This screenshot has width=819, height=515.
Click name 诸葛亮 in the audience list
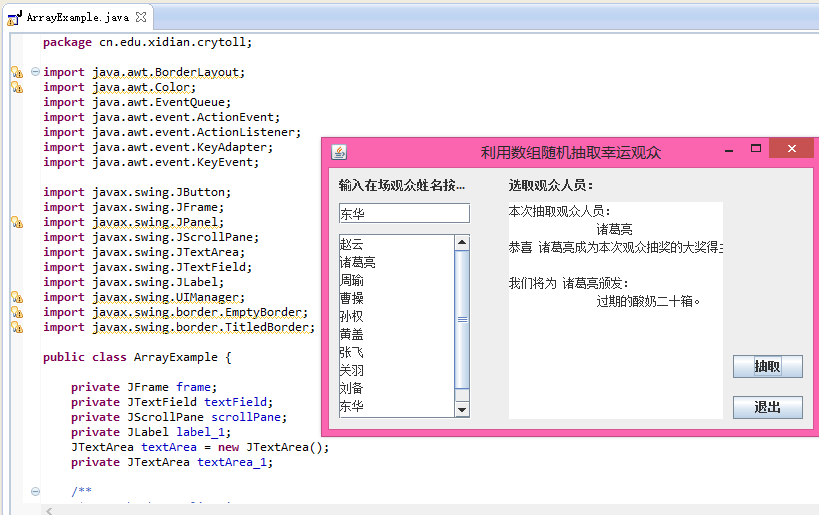point(358,262)
